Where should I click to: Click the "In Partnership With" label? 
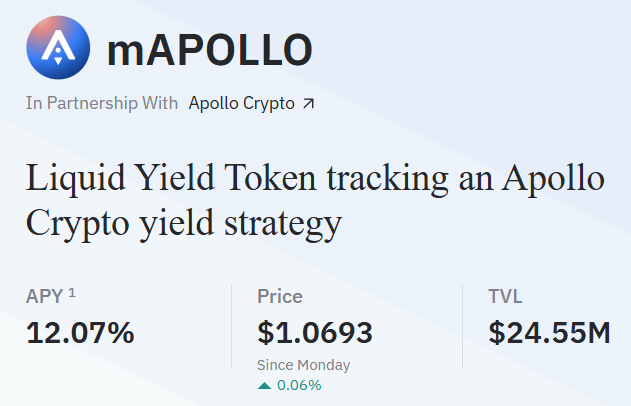[102, 103]
